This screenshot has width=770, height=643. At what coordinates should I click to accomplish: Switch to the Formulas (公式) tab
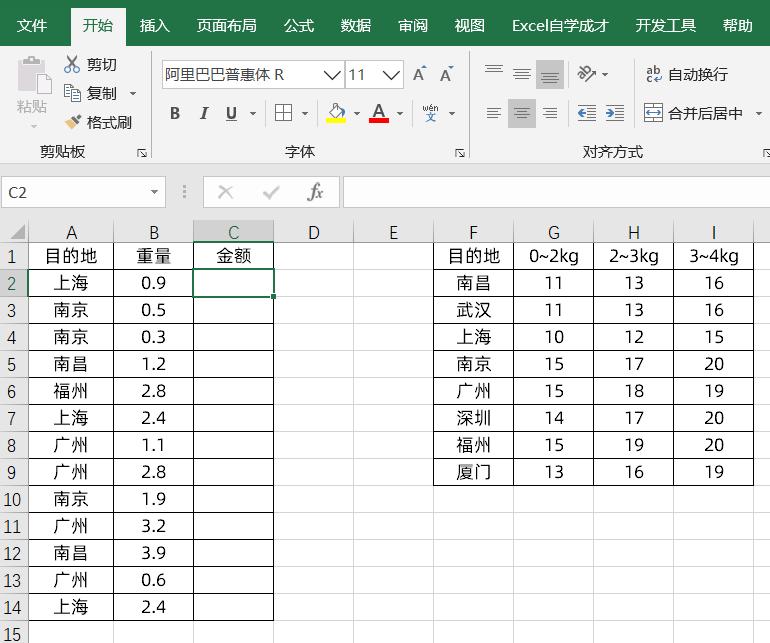pyautogui.click(x=299, y=26)
